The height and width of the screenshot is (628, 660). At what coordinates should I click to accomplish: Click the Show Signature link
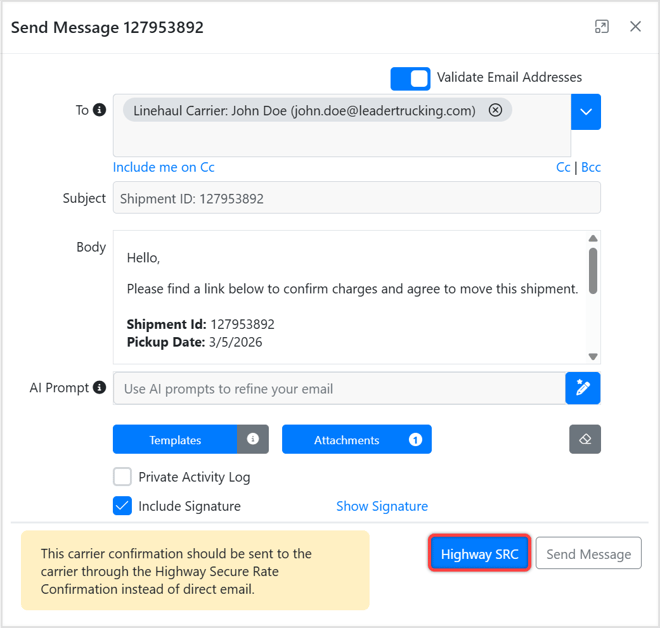coord(381,506)
